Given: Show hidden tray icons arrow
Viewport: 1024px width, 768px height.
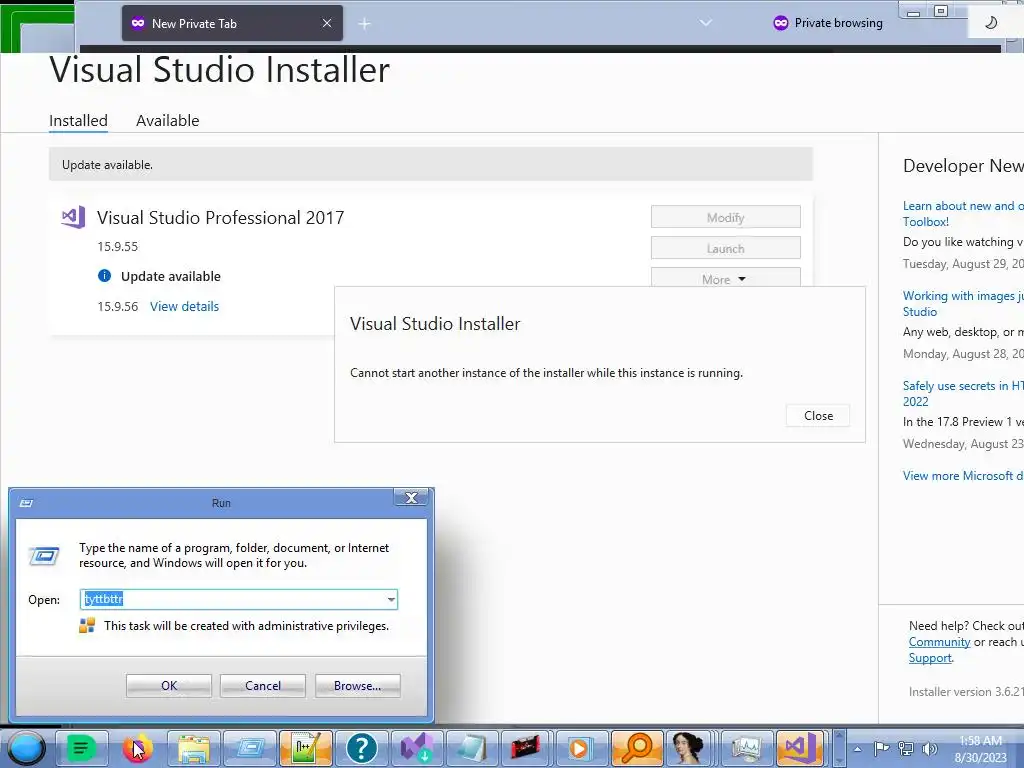Looking at the screenshot, I should tap(857, 749).
